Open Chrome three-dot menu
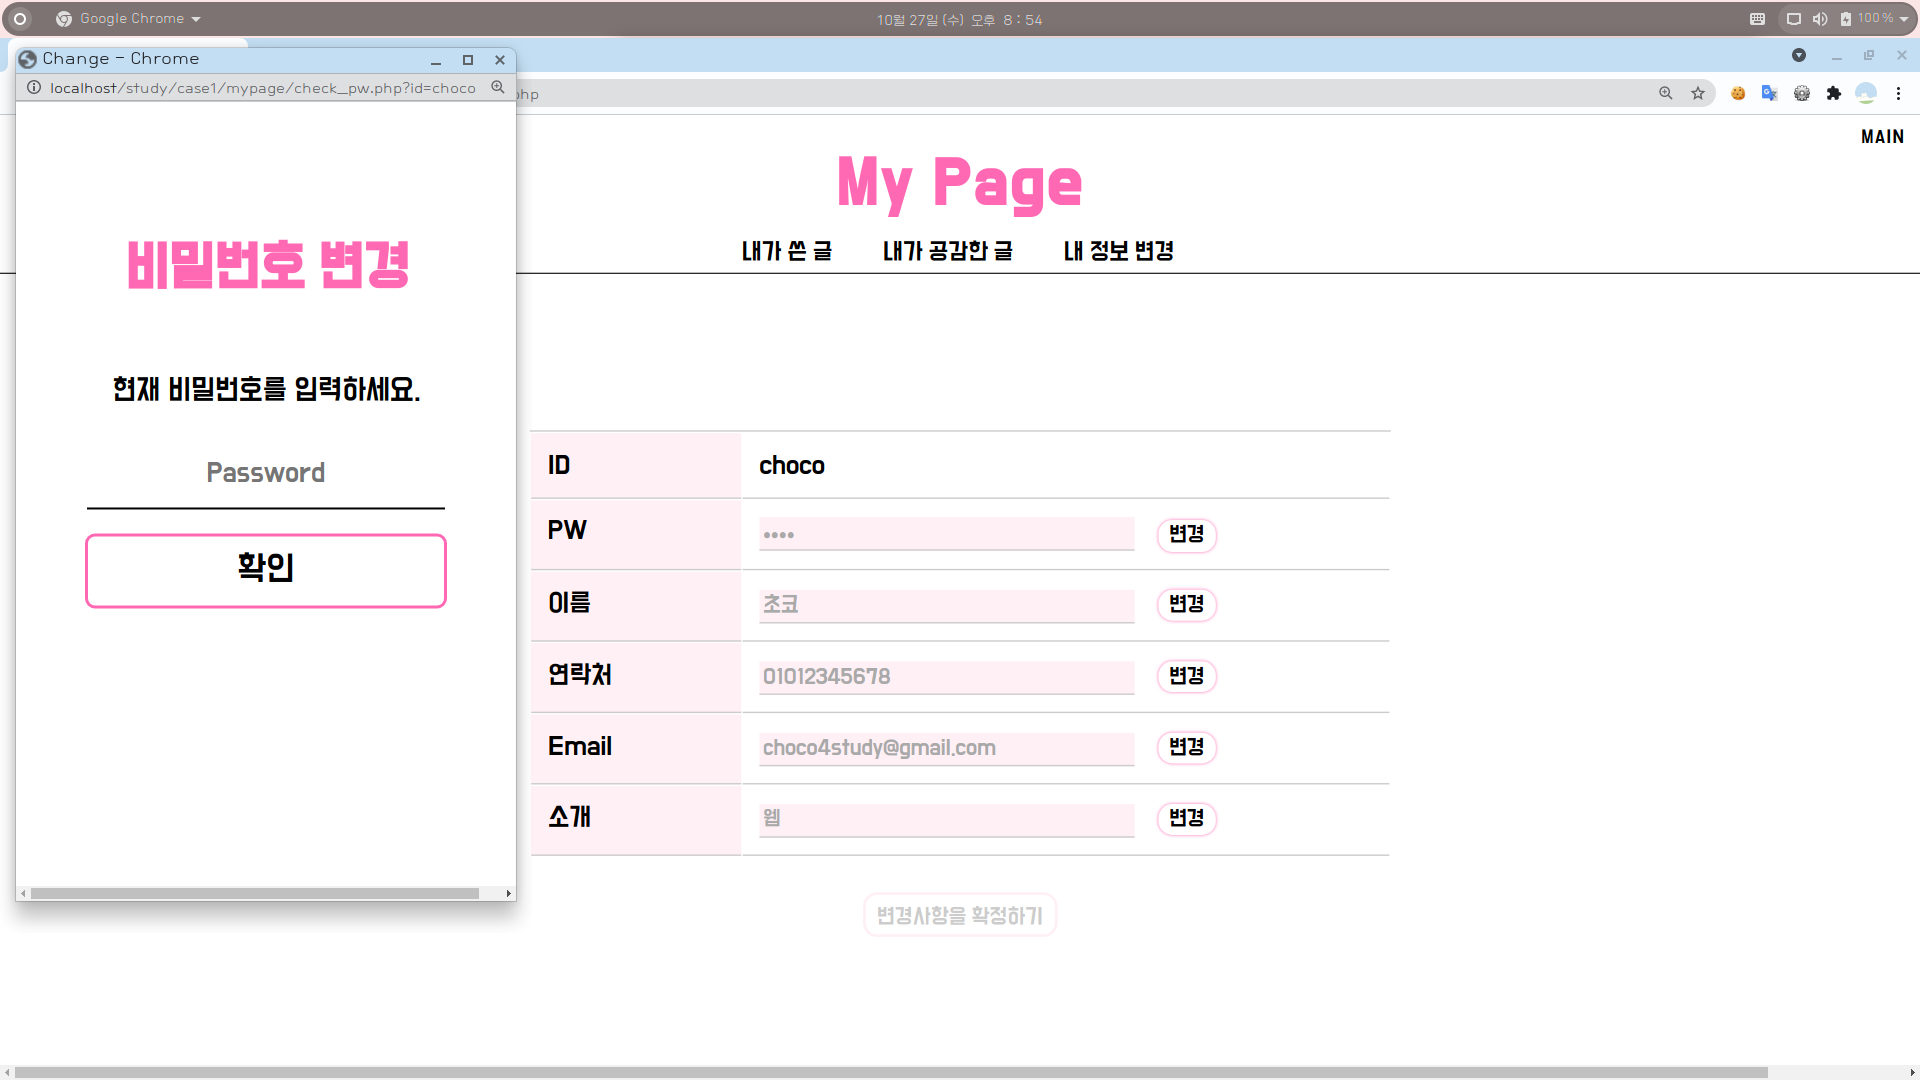Image resolution: width=1920 pixels, height=1080 pixels. click(x=1898, y=93)
